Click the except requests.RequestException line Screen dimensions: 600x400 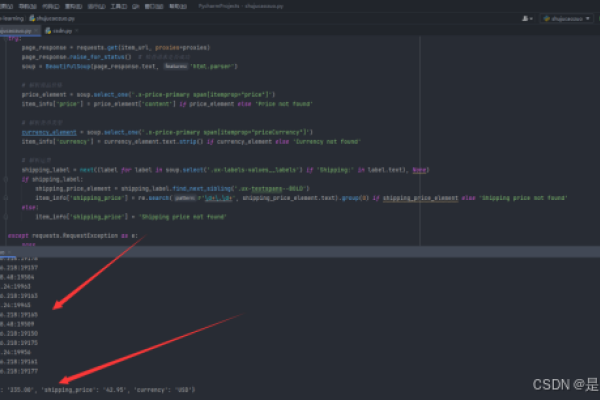pyautogui.click(x=70, y=235)
